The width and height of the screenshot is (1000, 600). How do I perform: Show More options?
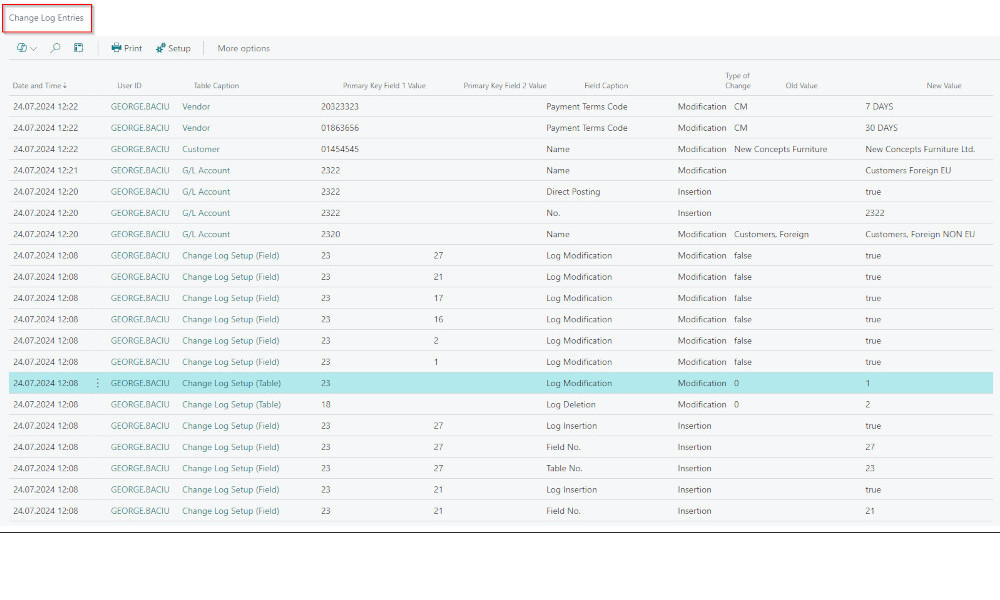coord(244,48)
